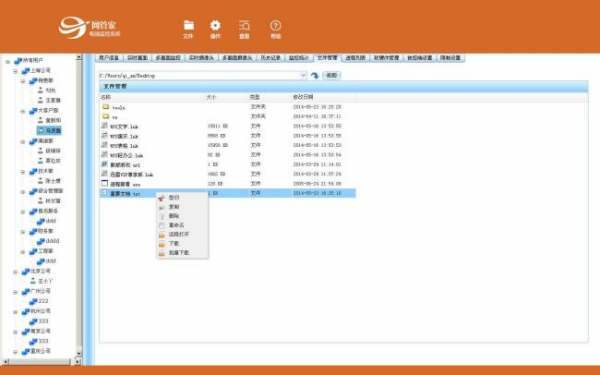The width and height of the screenshot is (600, 375).
Task: Choose 批量下载 from the context menu
Action: pos(179,253)
